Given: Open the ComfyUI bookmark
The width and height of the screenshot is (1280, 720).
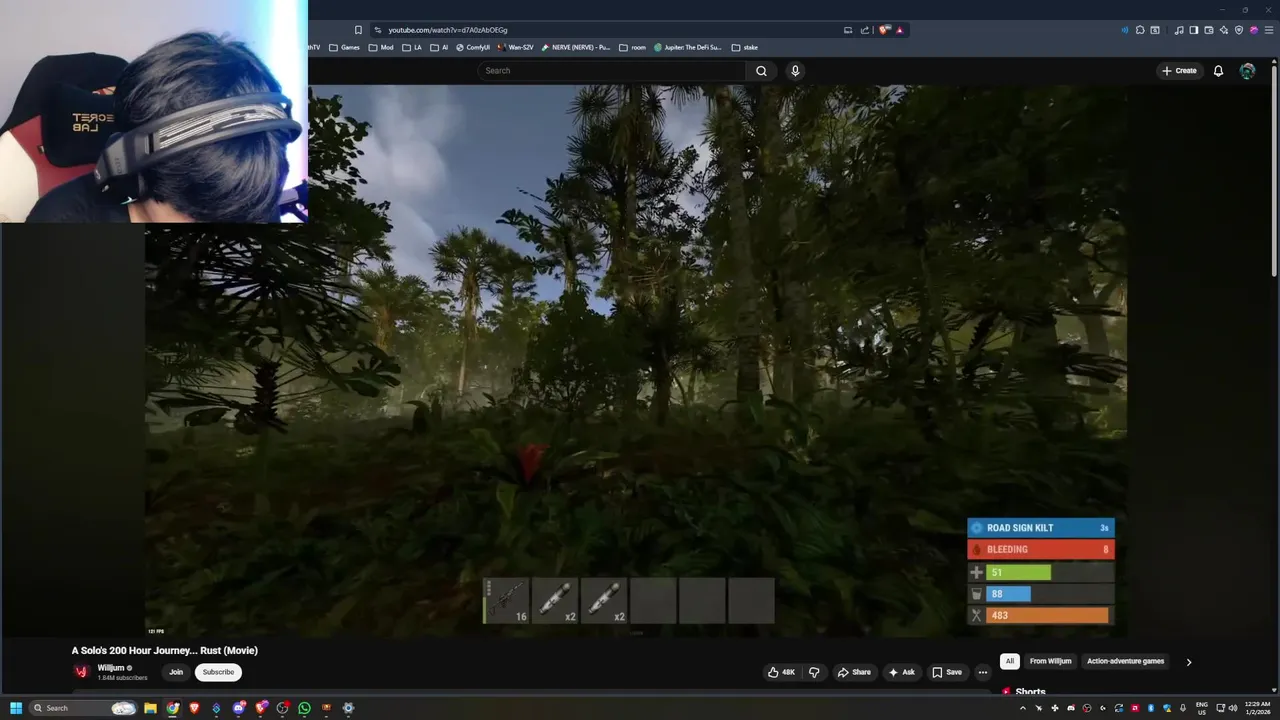Looking at the screenshot, I should pyautogui.click(x=473, y=47).
